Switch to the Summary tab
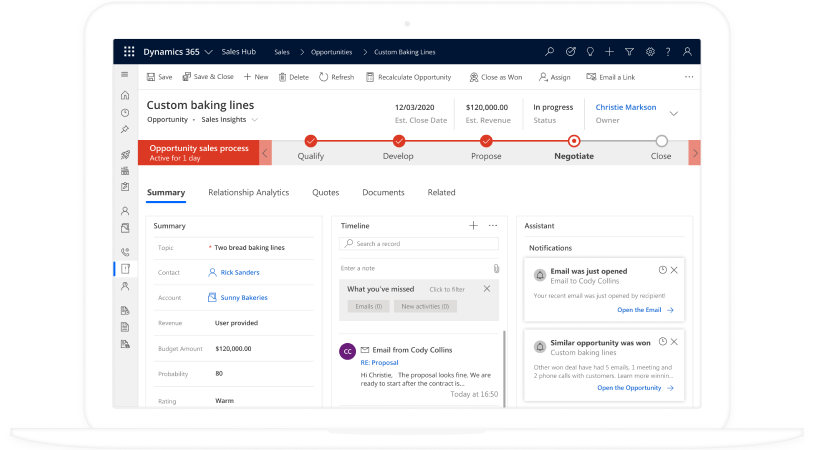The height and width of the screenshot is (450, 814). [x=166, y=193]
